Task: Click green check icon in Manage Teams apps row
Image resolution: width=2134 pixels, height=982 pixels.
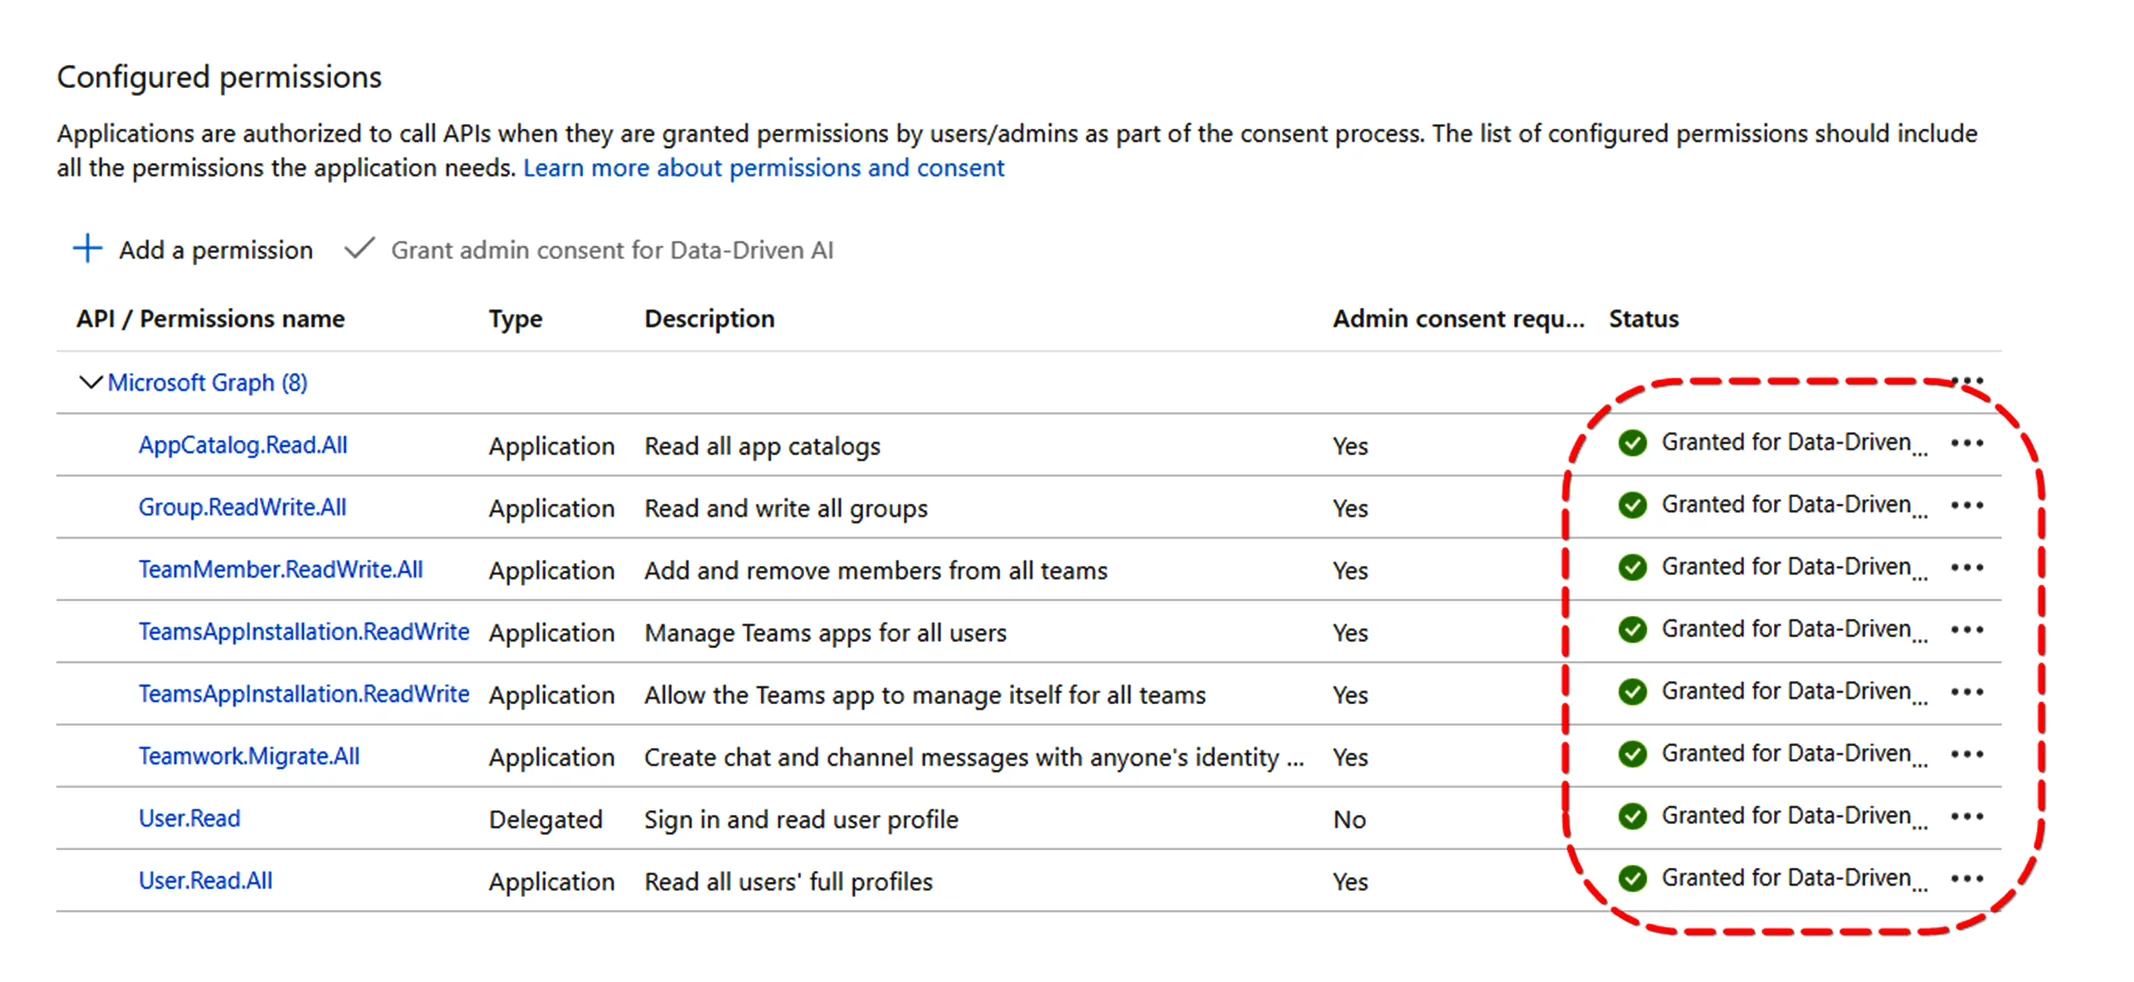Action: (x=1632, y=629)
